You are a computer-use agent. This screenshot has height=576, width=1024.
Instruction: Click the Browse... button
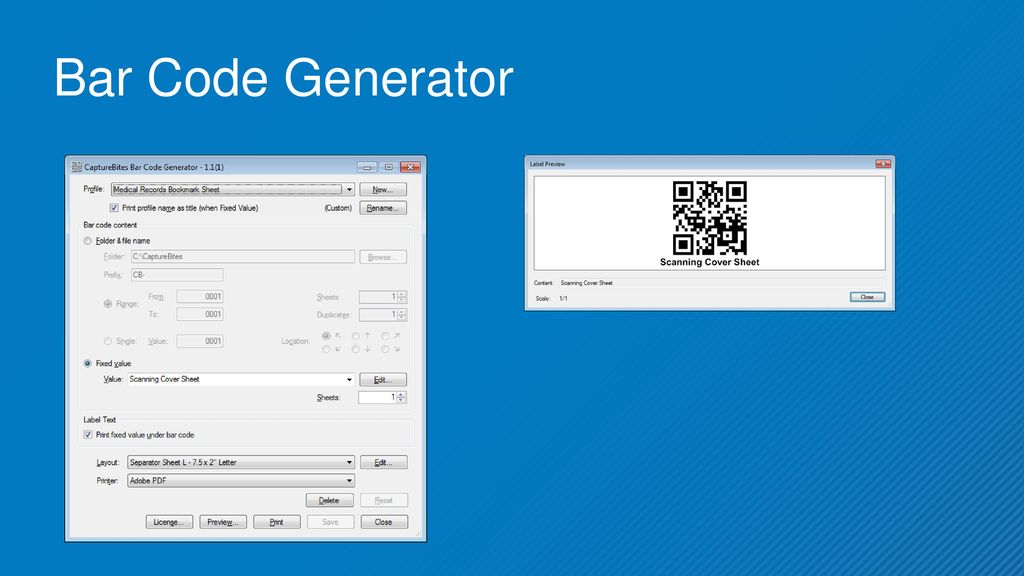pos(383,257)
